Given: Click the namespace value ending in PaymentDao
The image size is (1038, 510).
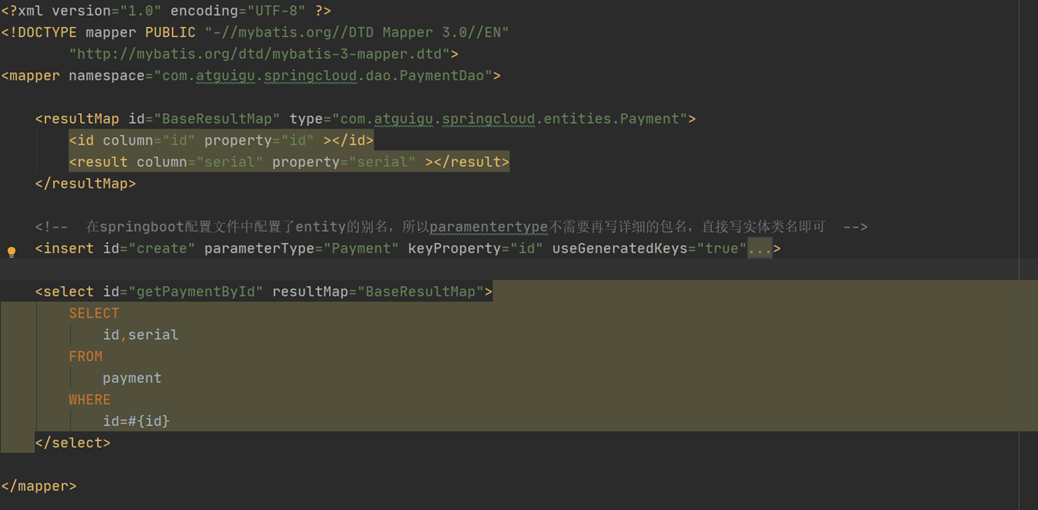Looking at the screenshot, I should [323, 76].
